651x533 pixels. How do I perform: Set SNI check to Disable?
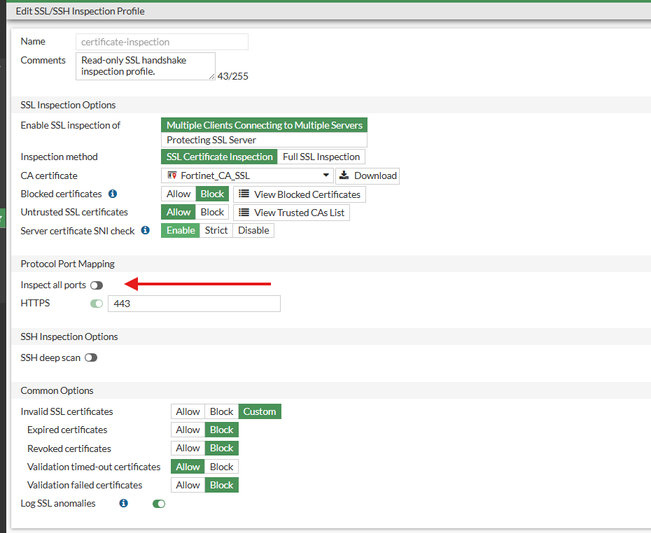coord(253,230)
